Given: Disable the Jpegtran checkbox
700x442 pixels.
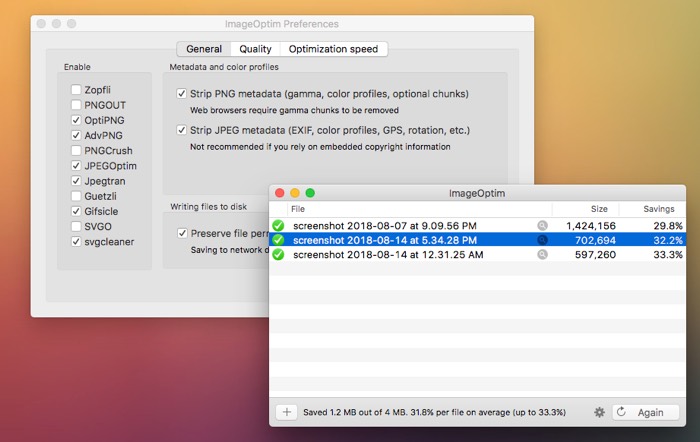Looking at the screenshot, I should (x=76, y=181).
